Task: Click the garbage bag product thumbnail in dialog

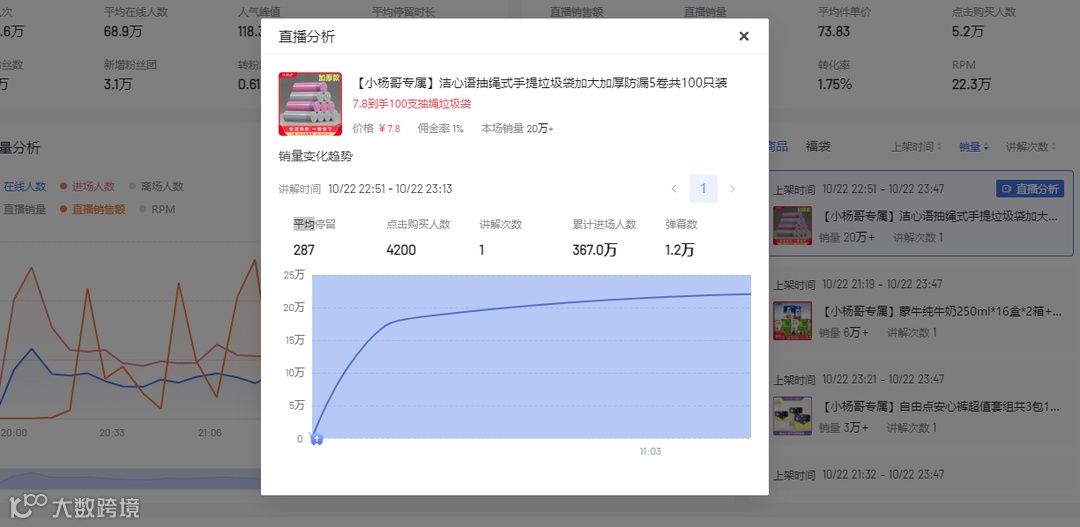Action: click(311, 104)
